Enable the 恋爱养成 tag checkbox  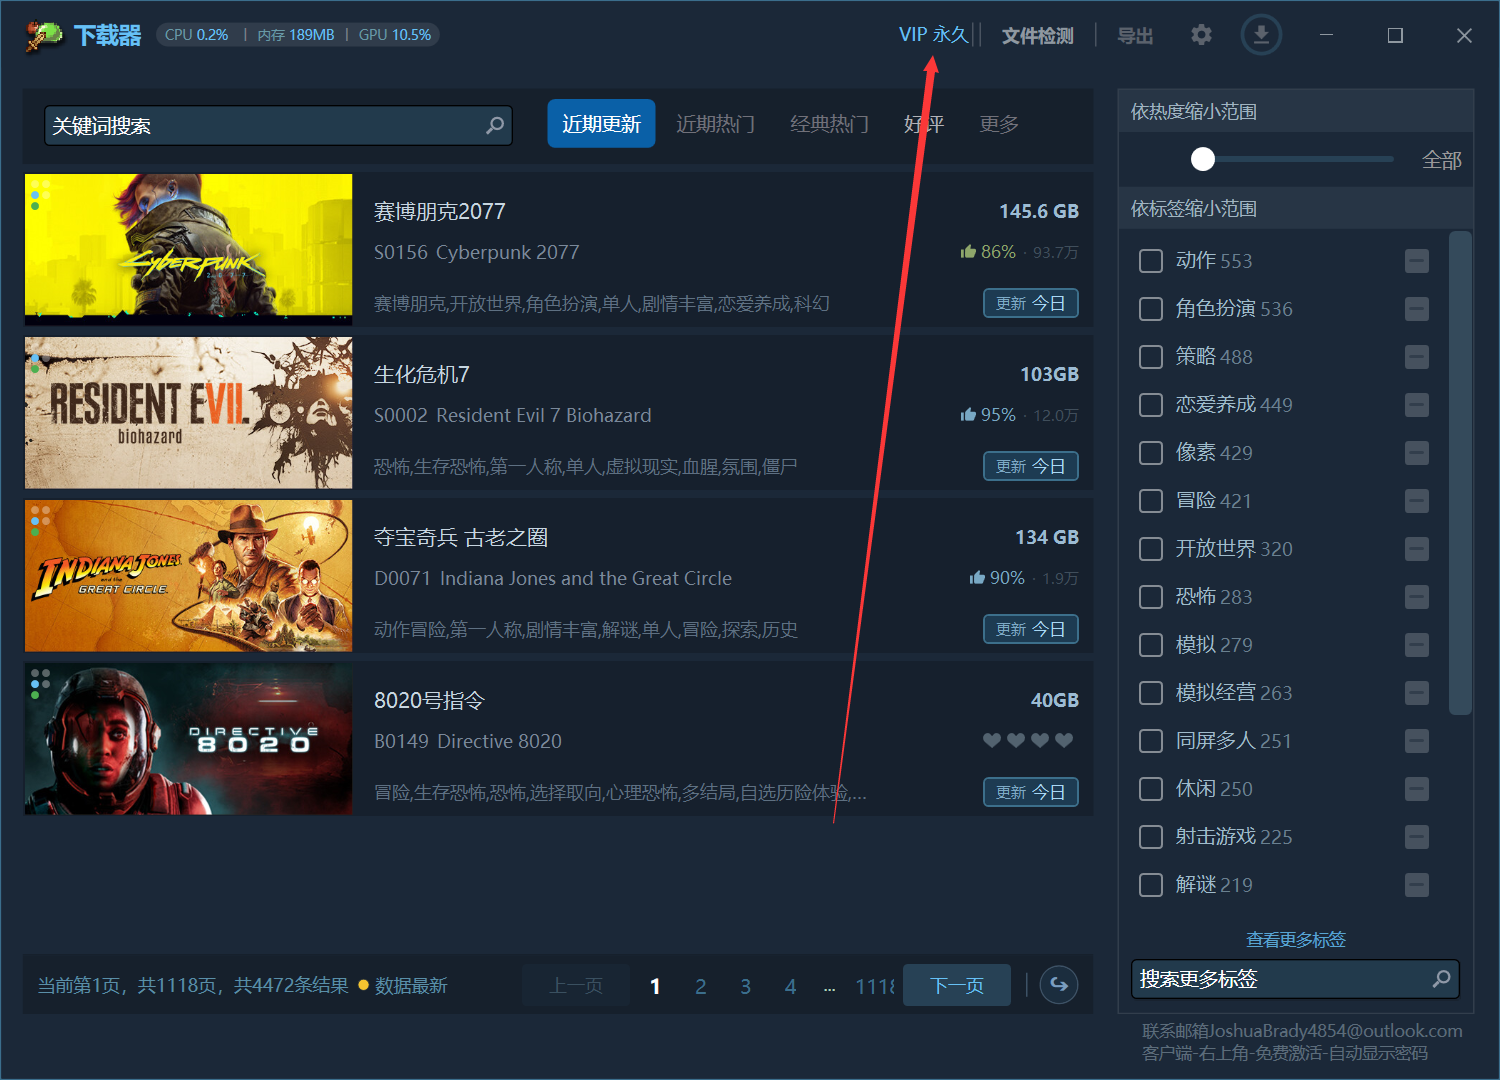click(1151, 405)
